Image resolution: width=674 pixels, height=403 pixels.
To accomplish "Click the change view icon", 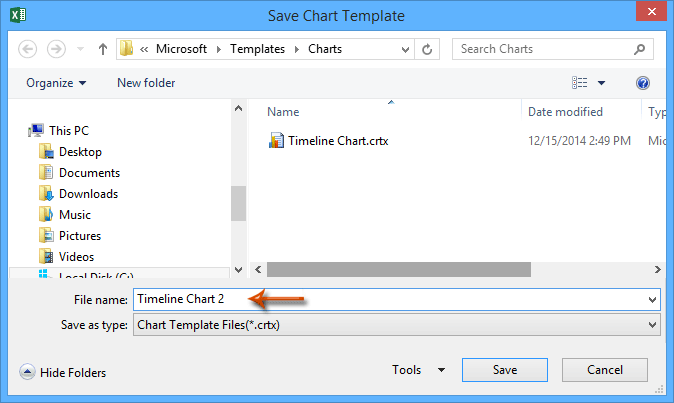I will (580, 83).
